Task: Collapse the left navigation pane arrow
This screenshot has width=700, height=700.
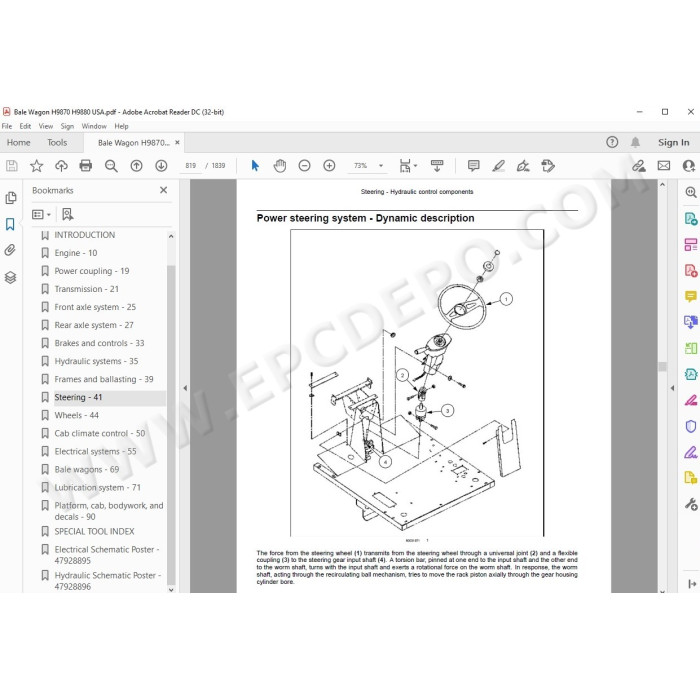Action: pyautogui.click(x=185, y=388)
